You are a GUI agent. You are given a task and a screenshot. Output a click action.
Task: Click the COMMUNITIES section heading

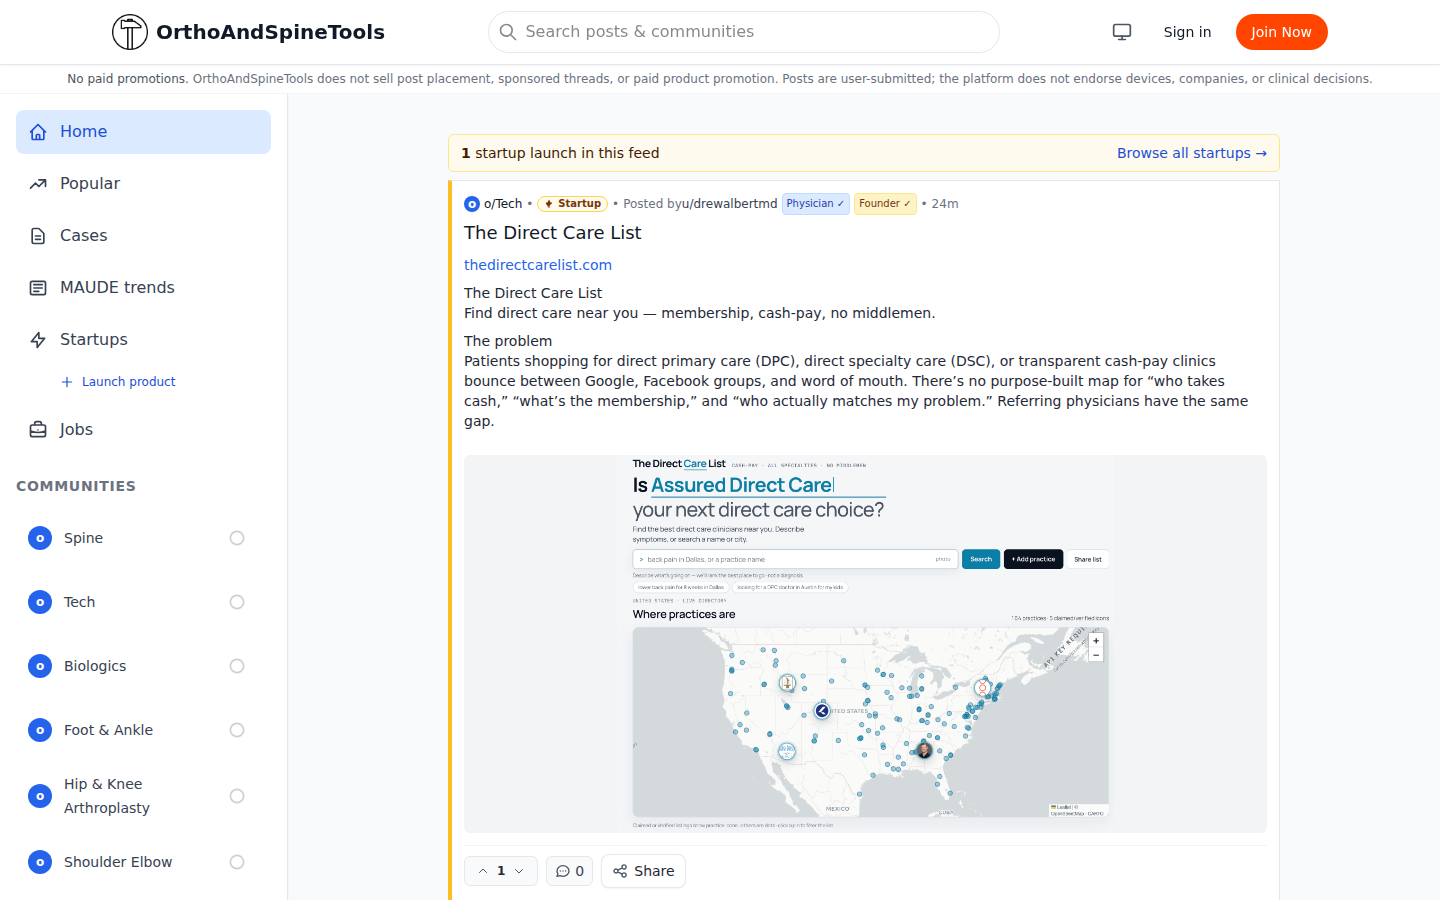(x=76, y=486)
